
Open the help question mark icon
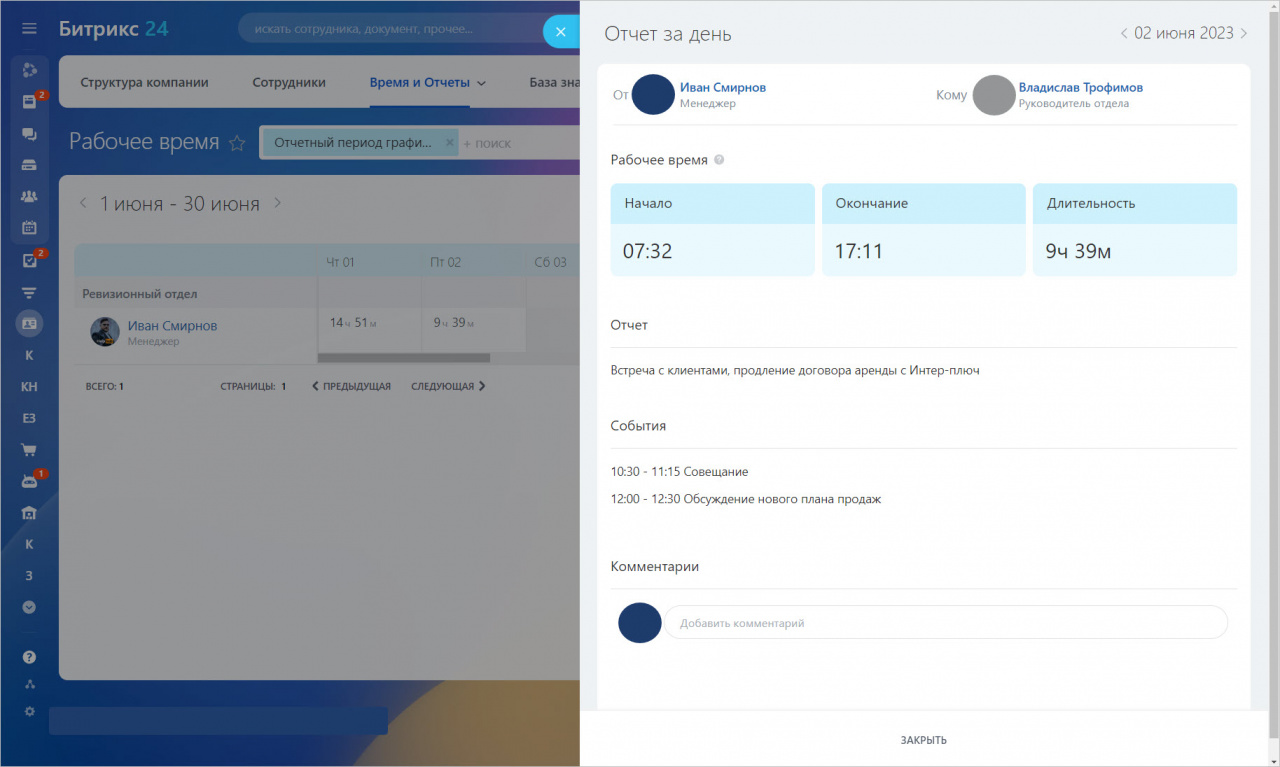29,657
